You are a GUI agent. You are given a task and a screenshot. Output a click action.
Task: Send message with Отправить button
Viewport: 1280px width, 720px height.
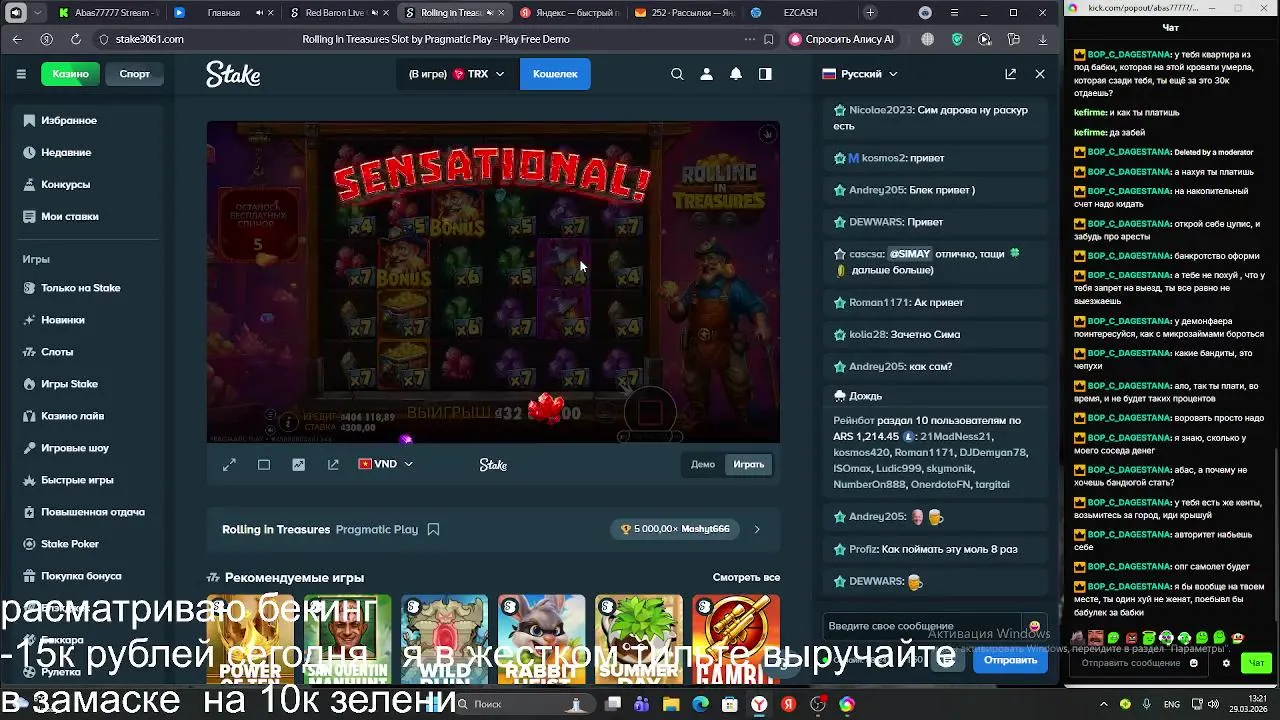point(1010,660)
